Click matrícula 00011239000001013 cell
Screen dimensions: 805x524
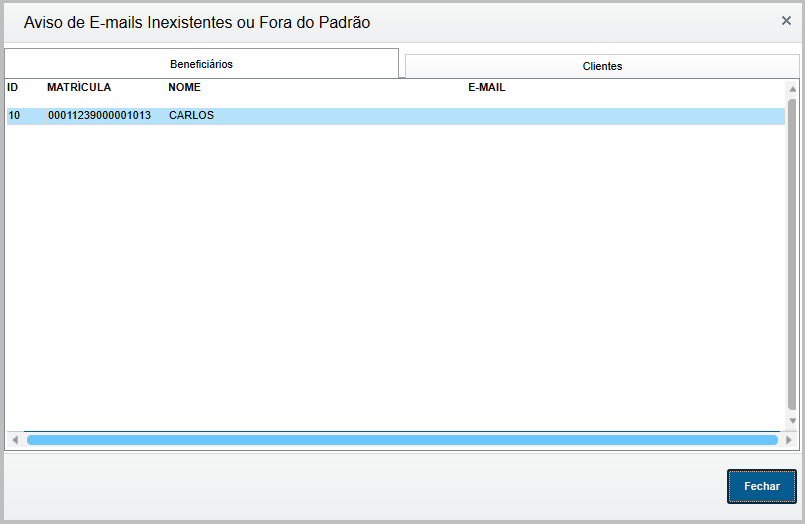(99, 116)
